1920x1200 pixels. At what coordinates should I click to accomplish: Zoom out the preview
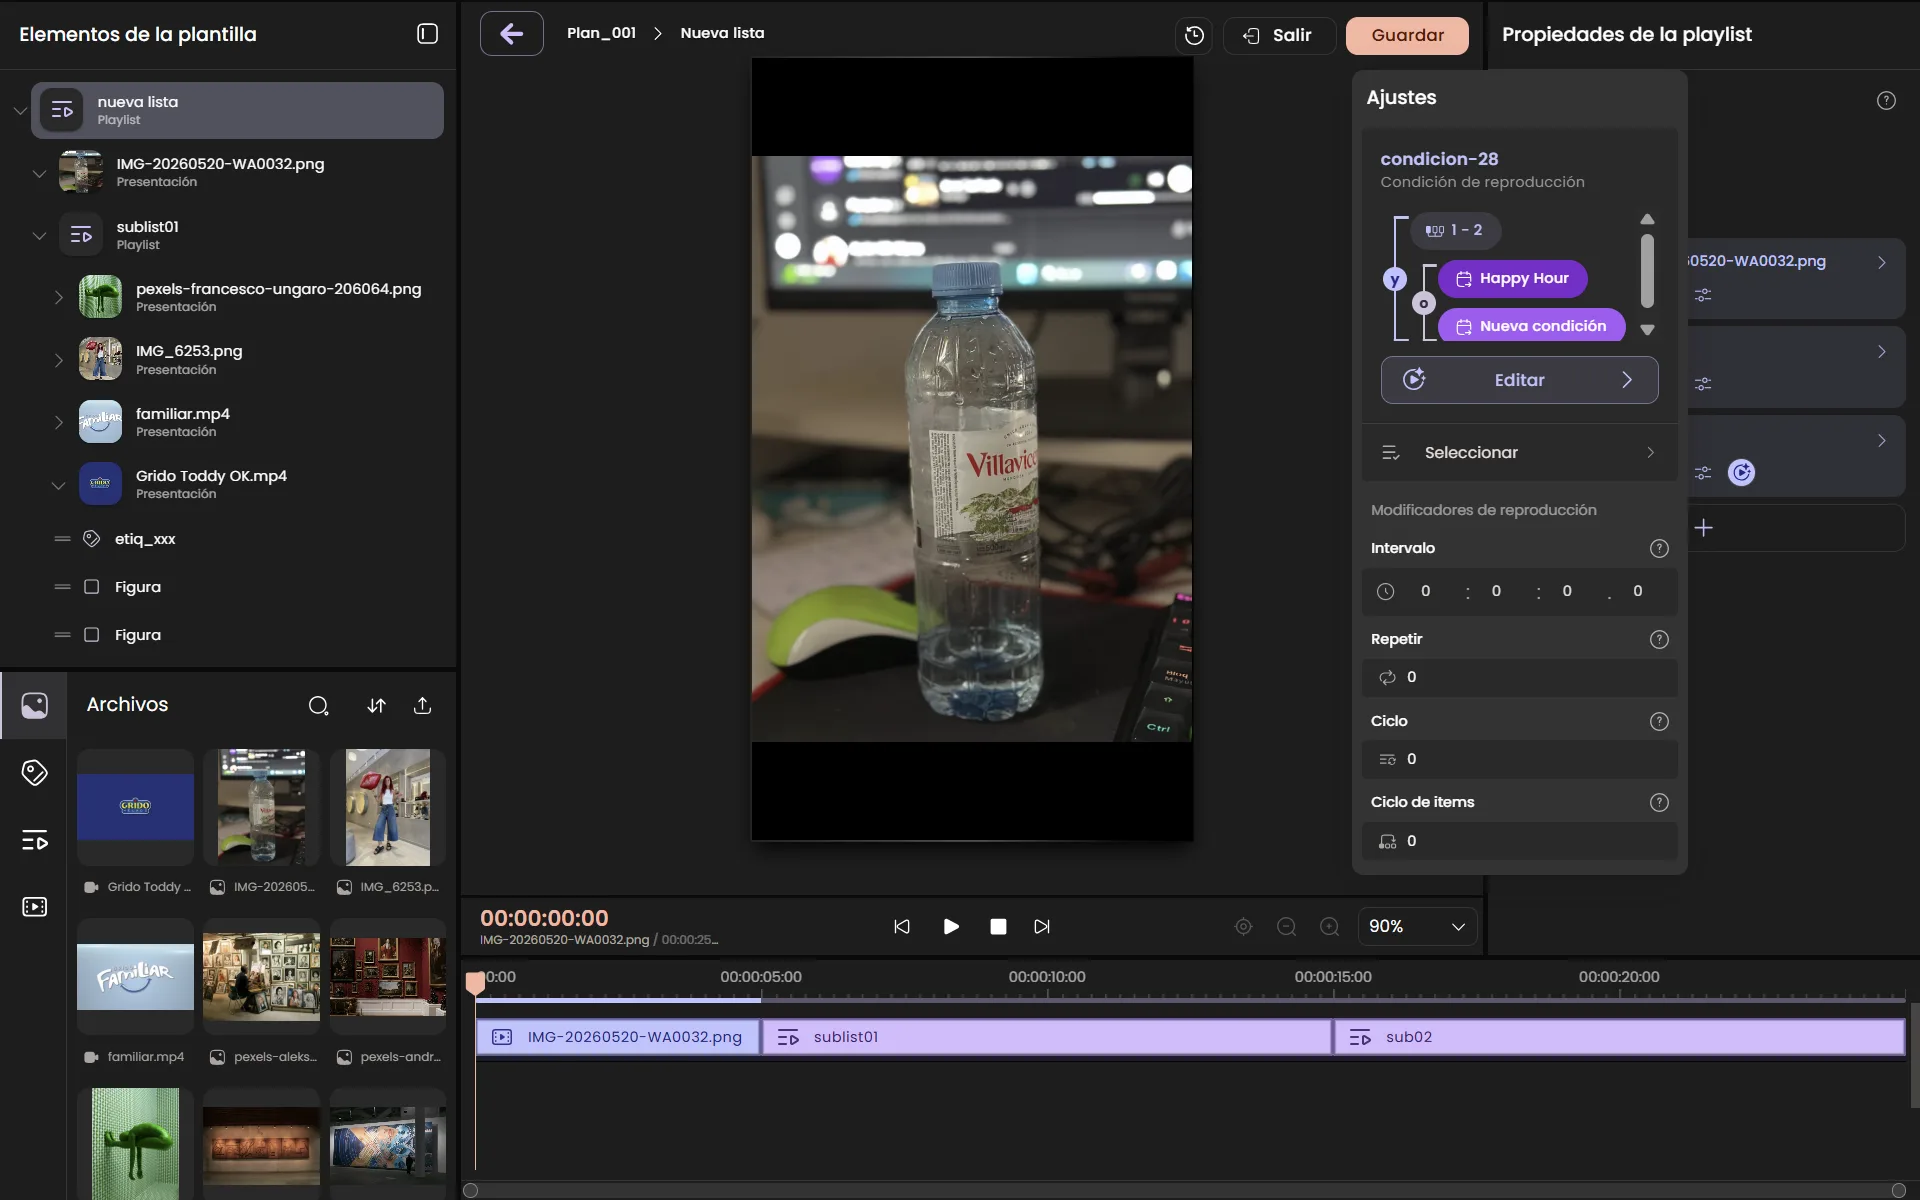point(1287,927)
